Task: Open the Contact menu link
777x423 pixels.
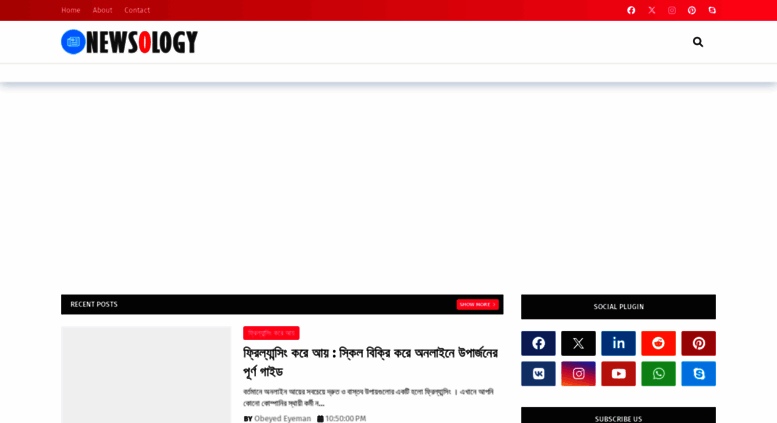Action: [x=137, y=10]
